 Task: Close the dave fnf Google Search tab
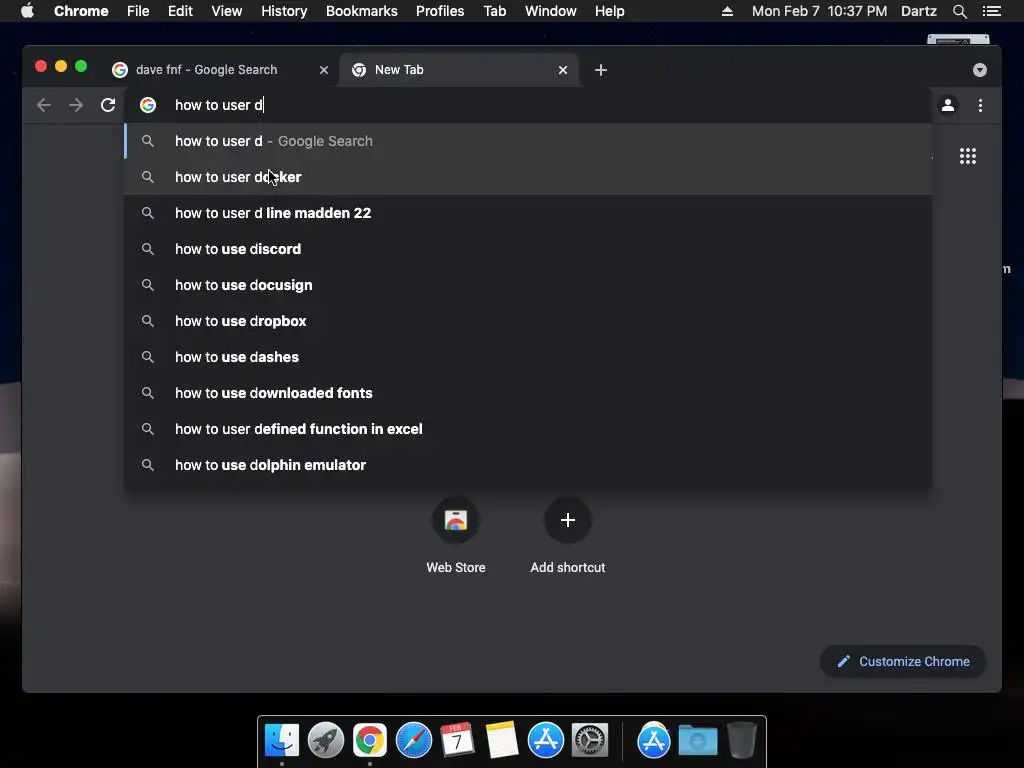coord(324,70)
